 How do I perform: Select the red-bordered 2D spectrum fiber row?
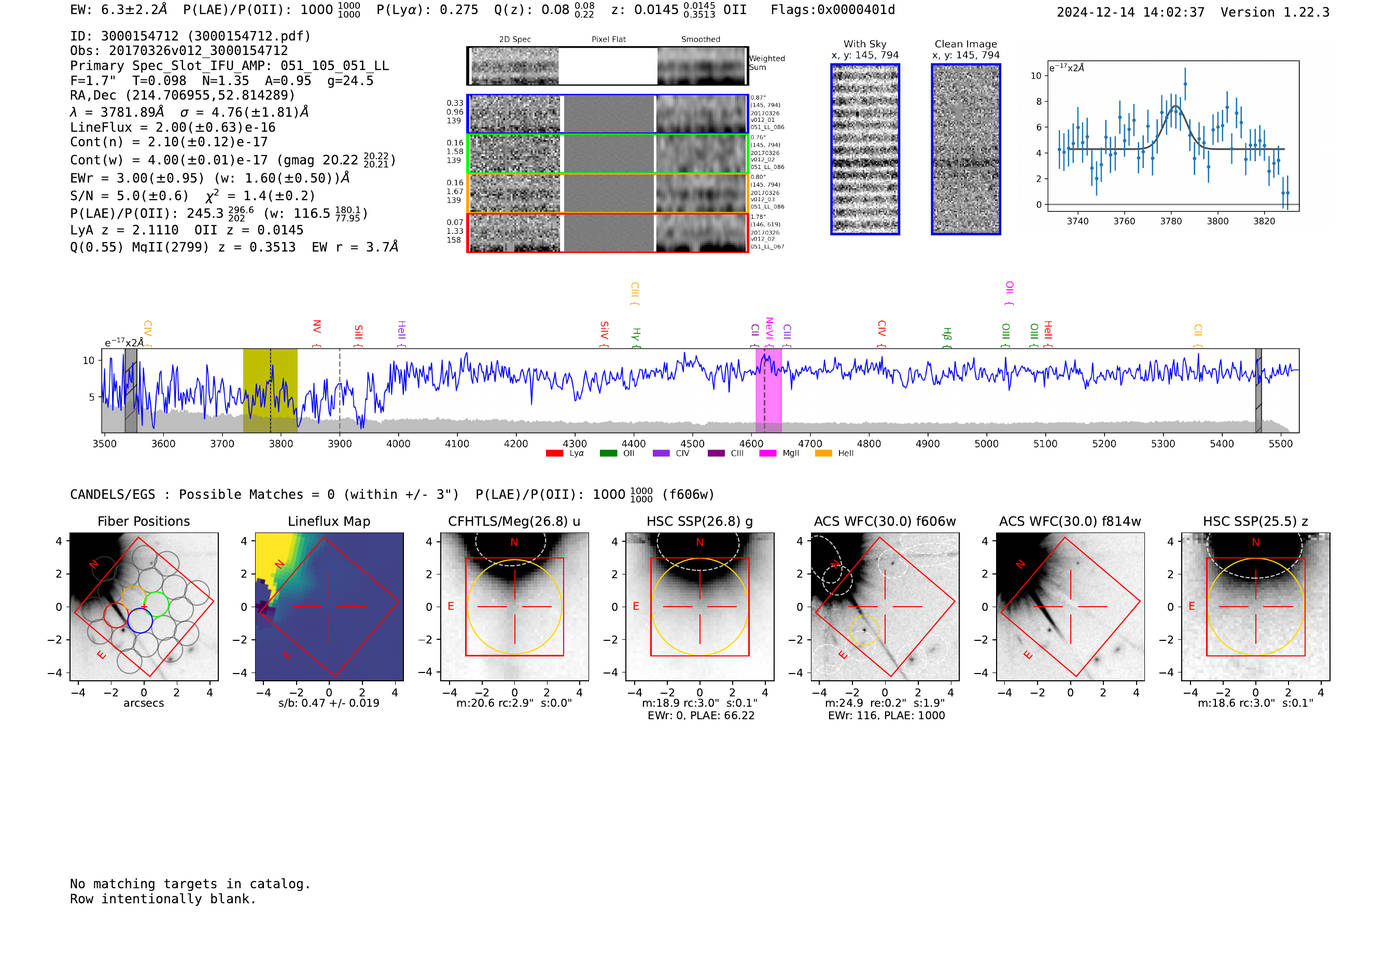coord(608,233)
